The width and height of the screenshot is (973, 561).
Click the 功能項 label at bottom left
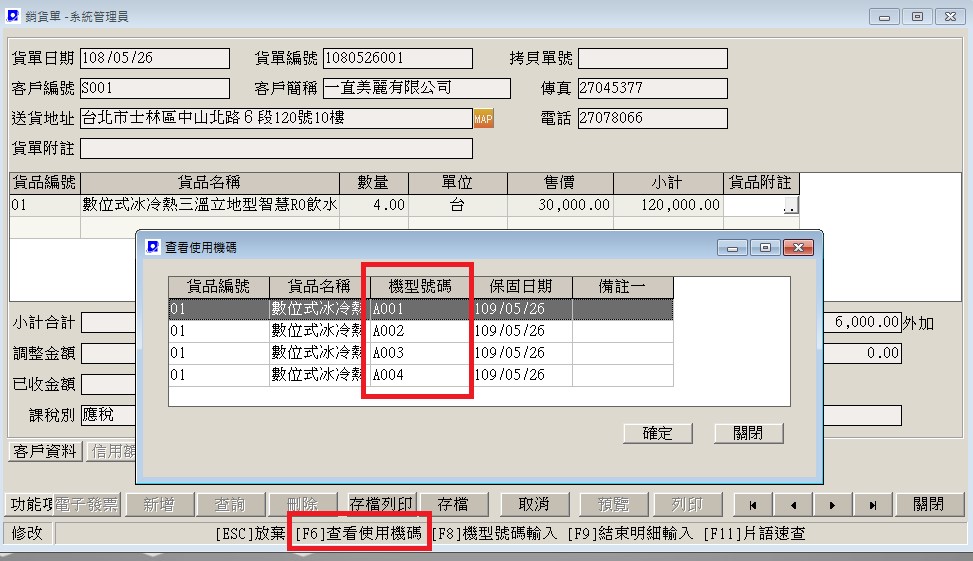31,505
